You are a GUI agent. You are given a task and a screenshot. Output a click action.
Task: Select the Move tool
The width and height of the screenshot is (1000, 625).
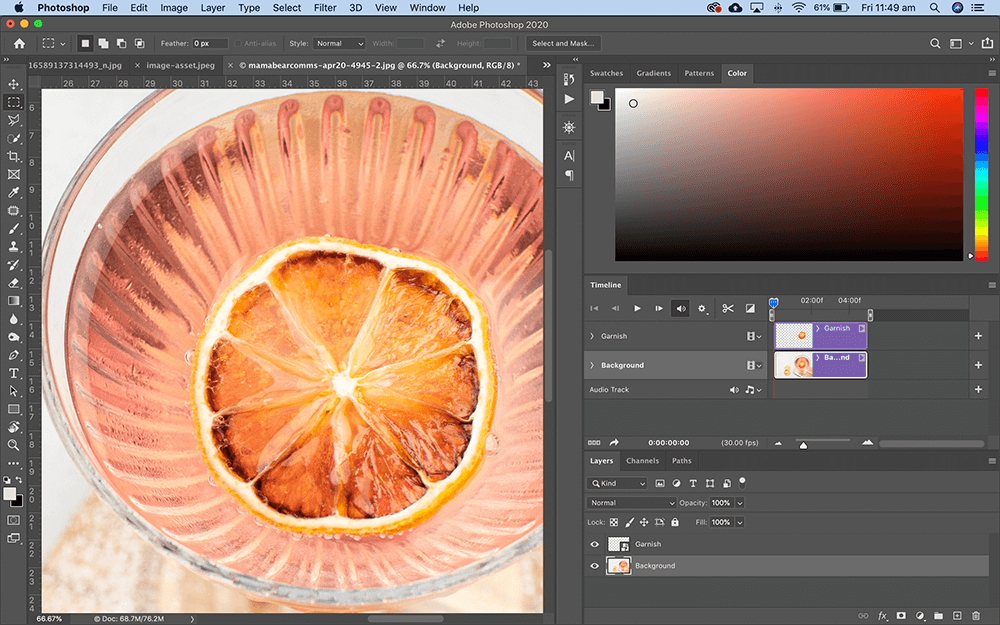pyautogui.click(x=13, y=84)
